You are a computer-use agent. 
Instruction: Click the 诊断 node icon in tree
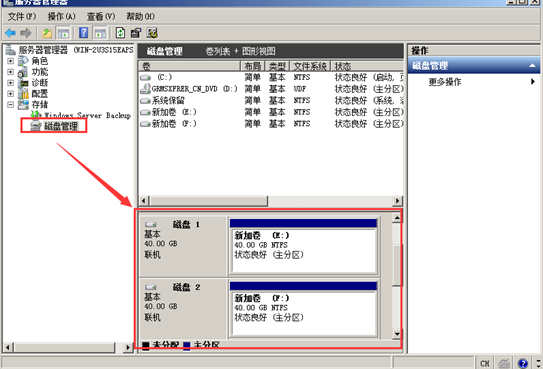pyautogui.click(x=24, y=83)
